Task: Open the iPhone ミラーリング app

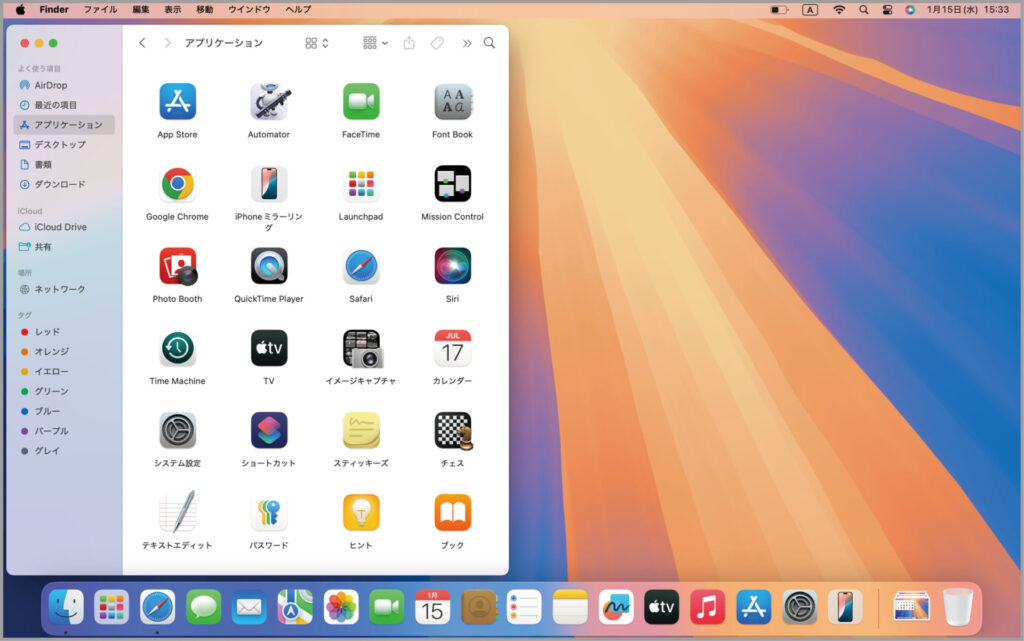Action: 268,184
